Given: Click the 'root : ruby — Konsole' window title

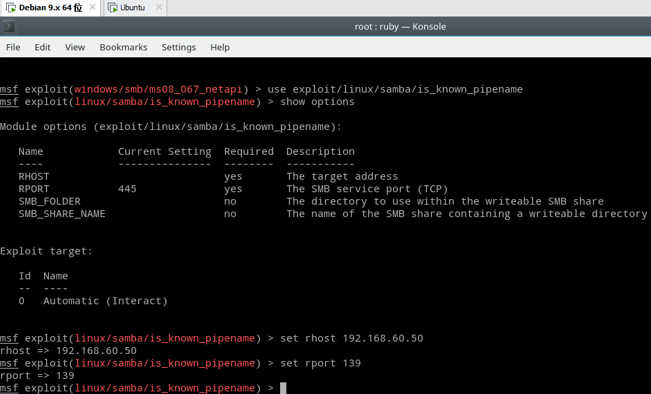Looking at the screenshot, I should pyautogui.click(x=400, y=27).
